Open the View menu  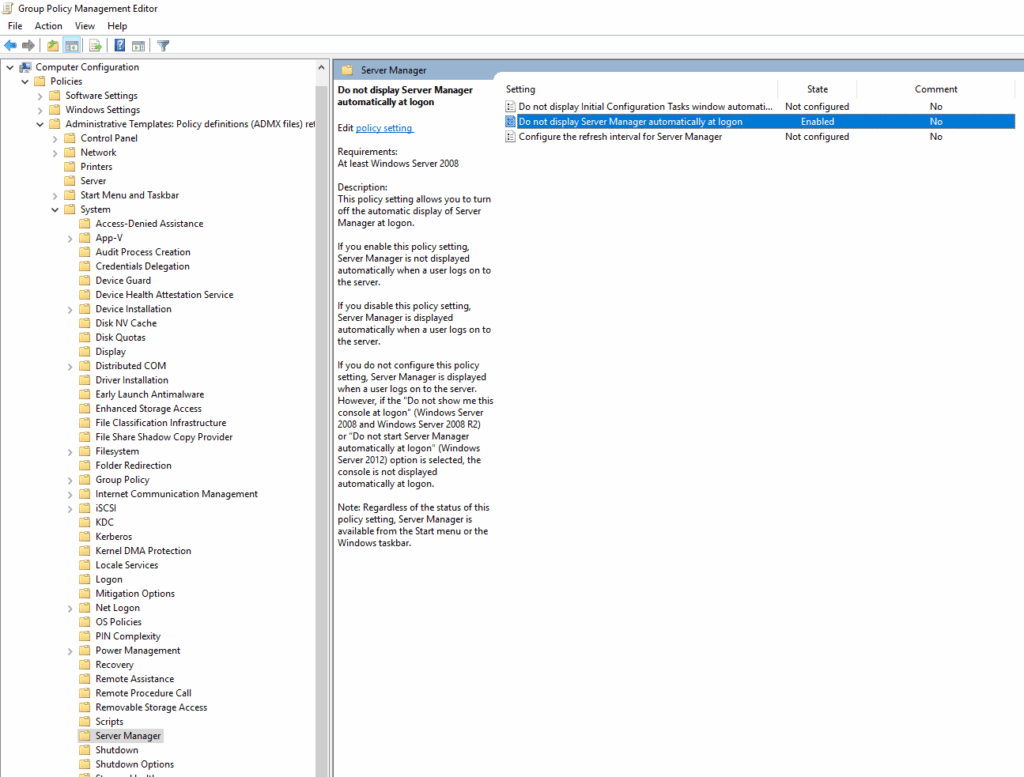pos(84,25)
